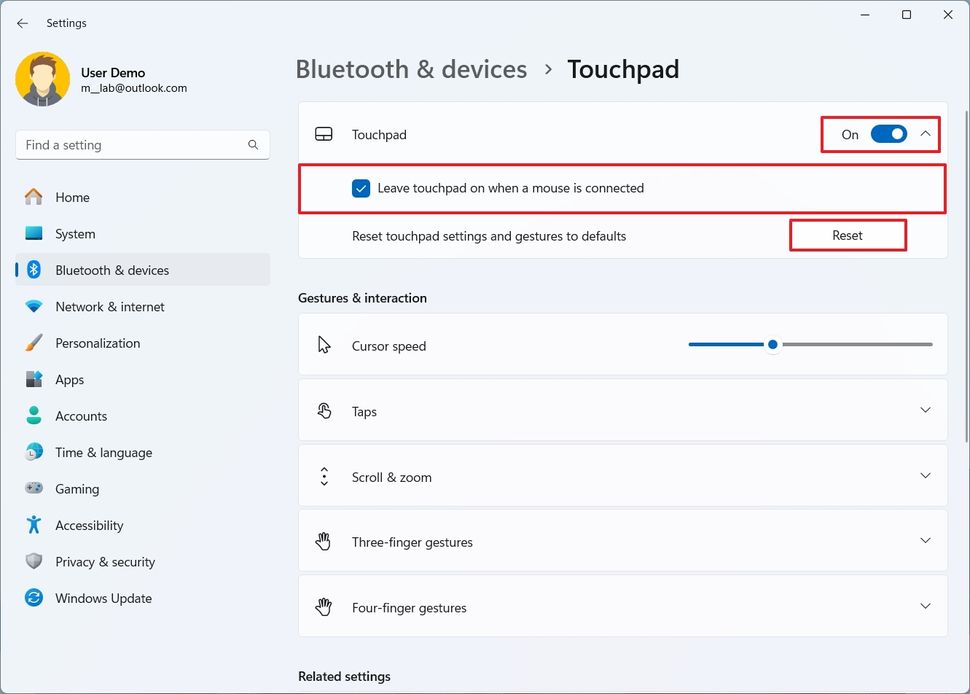Uncheck leave touchpad on when mouse connected
Screen dimensions: 970x694
(x=360, y=187)
